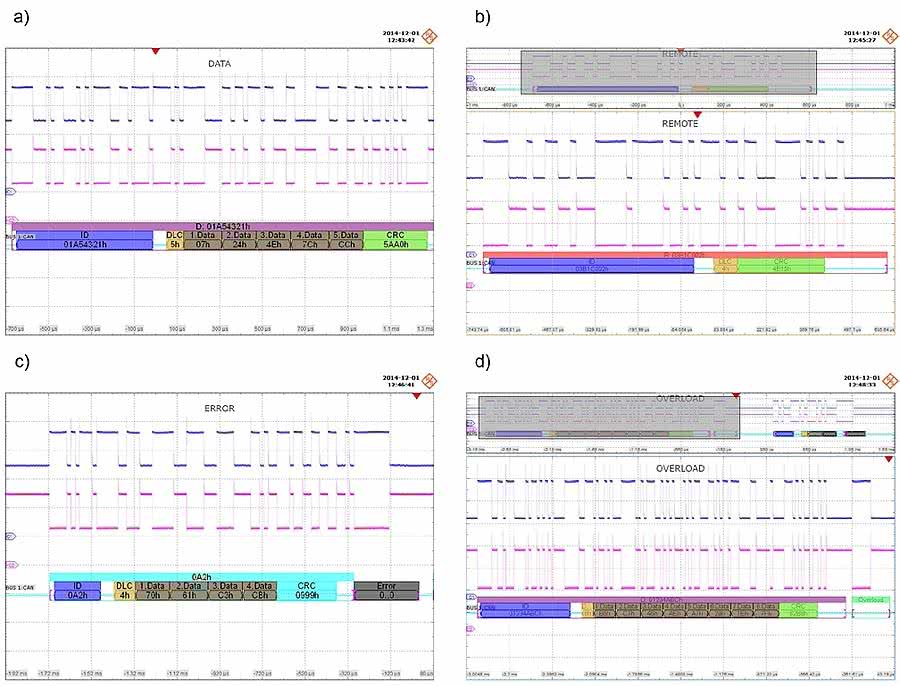Click the D: 01A54321h frame header bar

[x=220, y=226]
